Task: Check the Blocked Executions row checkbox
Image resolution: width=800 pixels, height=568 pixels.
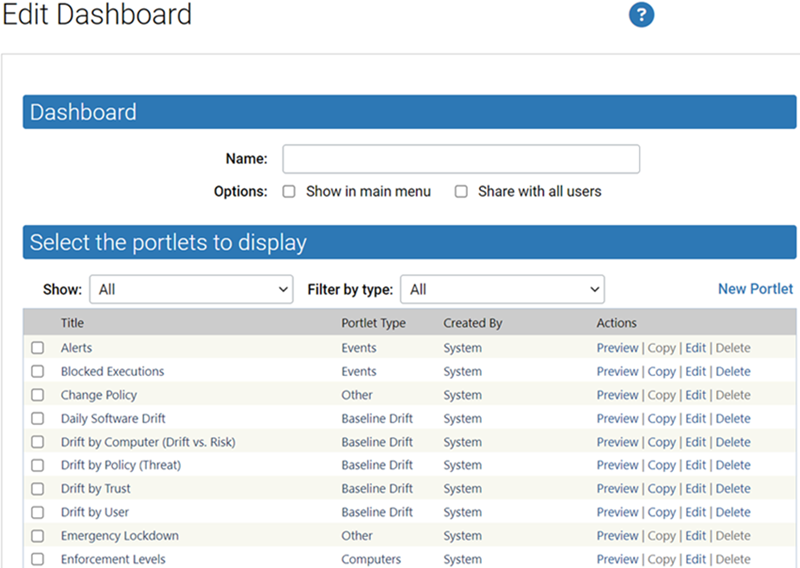Action: click(x=37, y=372)
